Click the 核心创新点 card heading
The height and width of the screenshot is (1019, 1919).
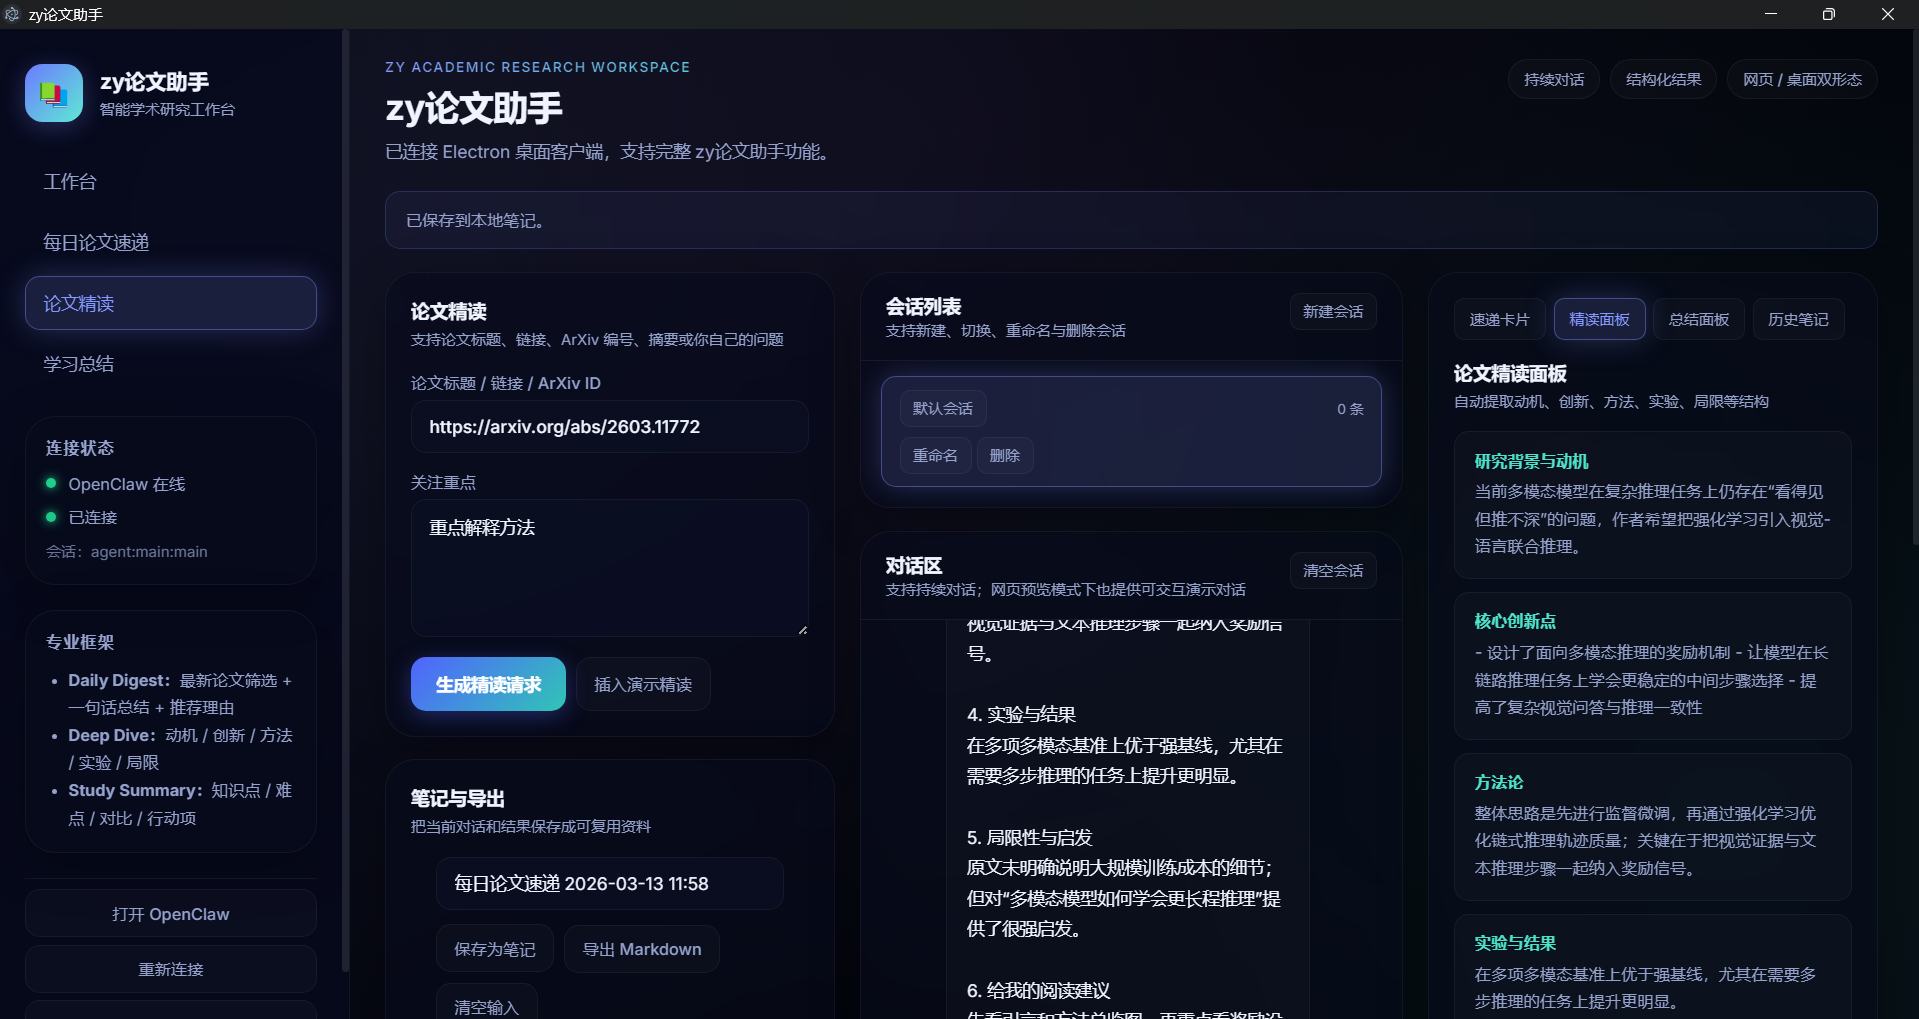click(x=1515, y=621)
